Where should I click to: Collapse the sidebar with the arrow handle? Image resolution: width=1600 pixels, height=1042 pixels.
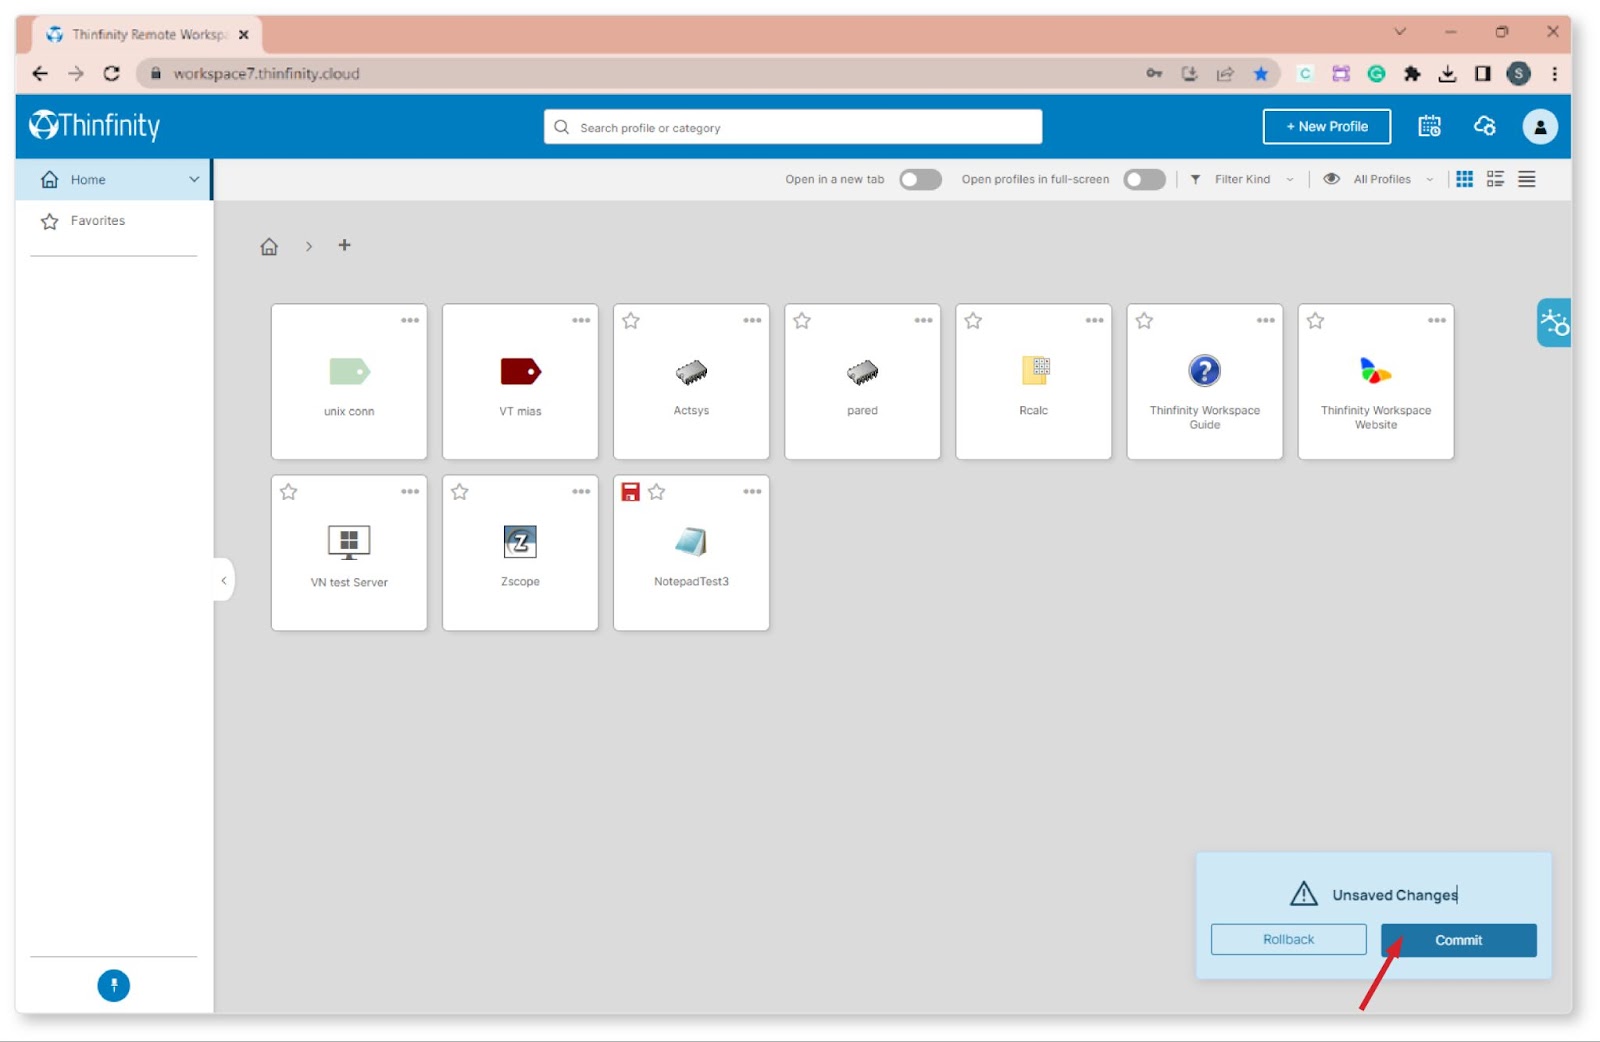pyautogui.click(x=224, y=580)
